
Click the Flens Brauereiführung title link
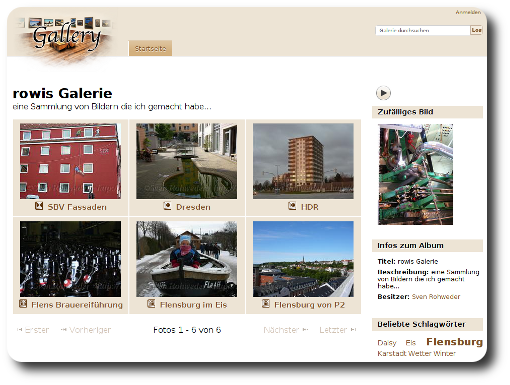[77, 305]
